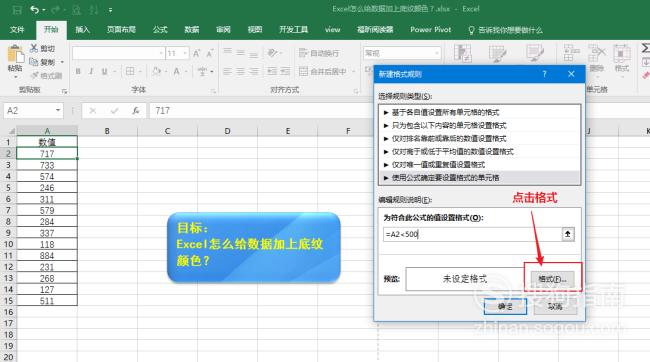Open the number format dropdown (常规)

tap(436, 53)
